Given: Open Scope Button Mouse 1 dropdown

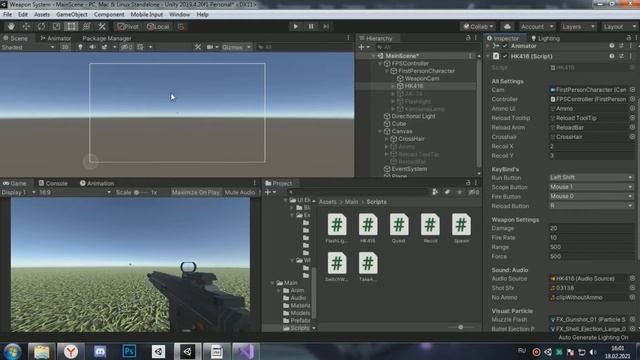Looking at the screenshot, I should (x=591, y=187).
